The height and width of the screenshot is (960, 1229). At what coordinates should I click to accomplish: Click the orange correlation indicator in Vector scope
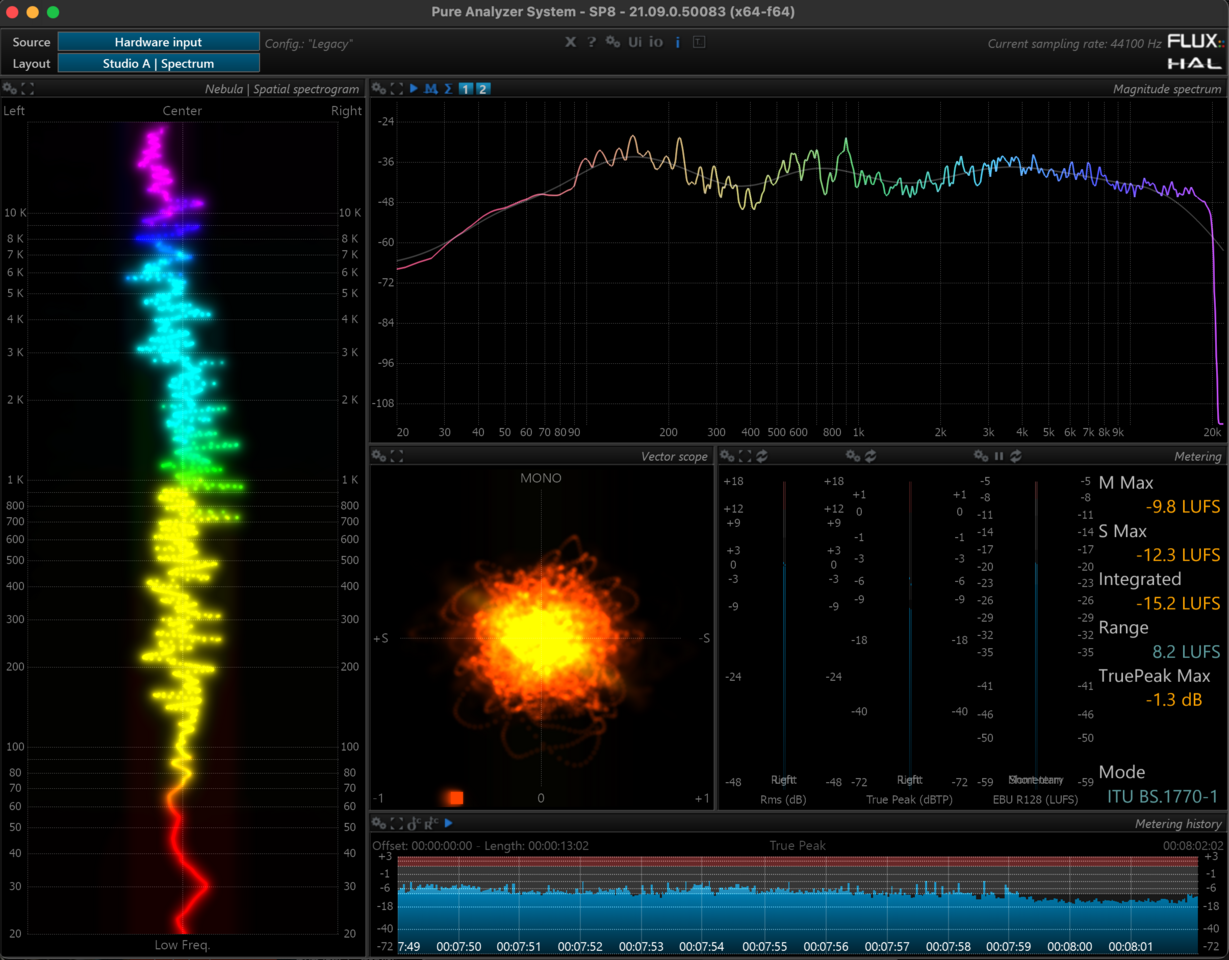click(455, 797)
